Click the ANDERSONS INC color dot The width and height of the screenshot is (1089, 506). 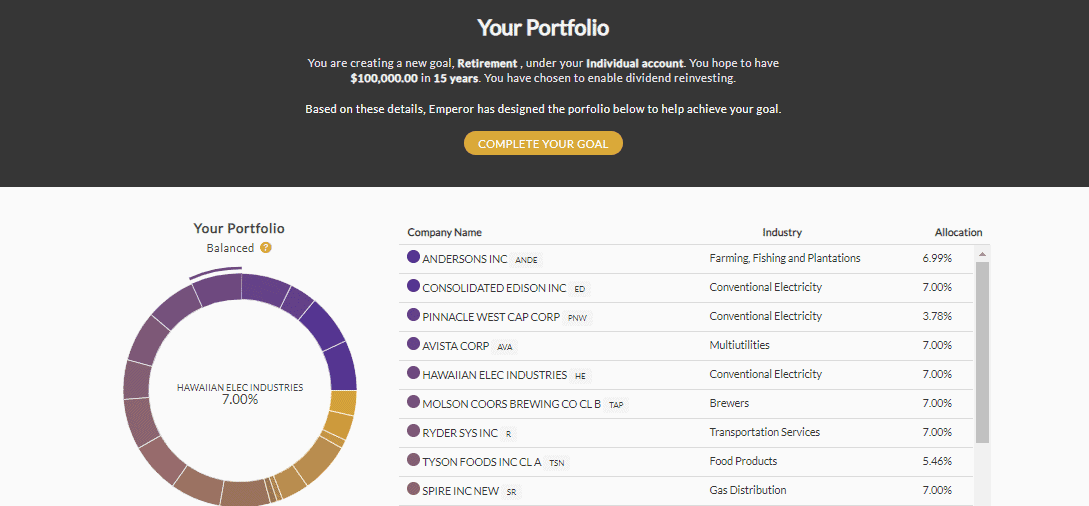[x=413, y=257]
